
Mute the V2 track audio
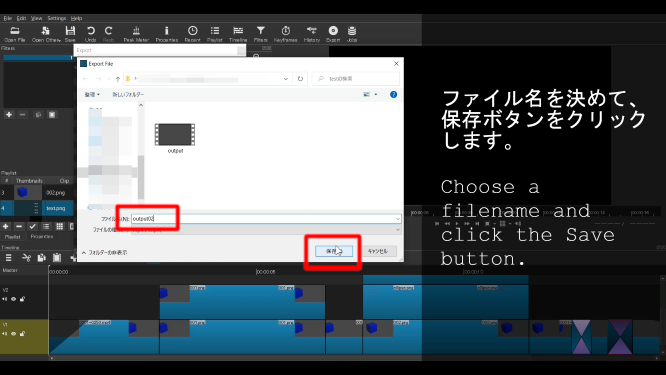pyautogui.click(x=5, y=299)
